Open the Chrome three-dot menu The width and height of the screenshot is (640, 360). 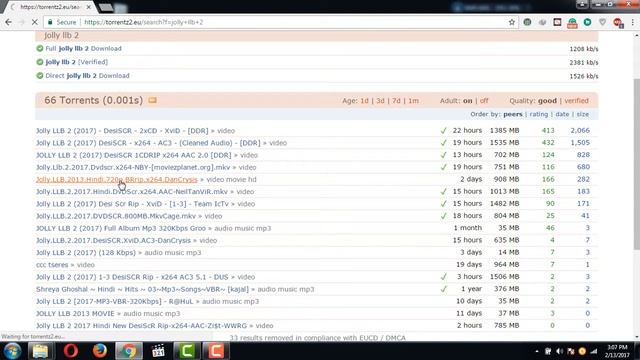(x=633, y=22)
